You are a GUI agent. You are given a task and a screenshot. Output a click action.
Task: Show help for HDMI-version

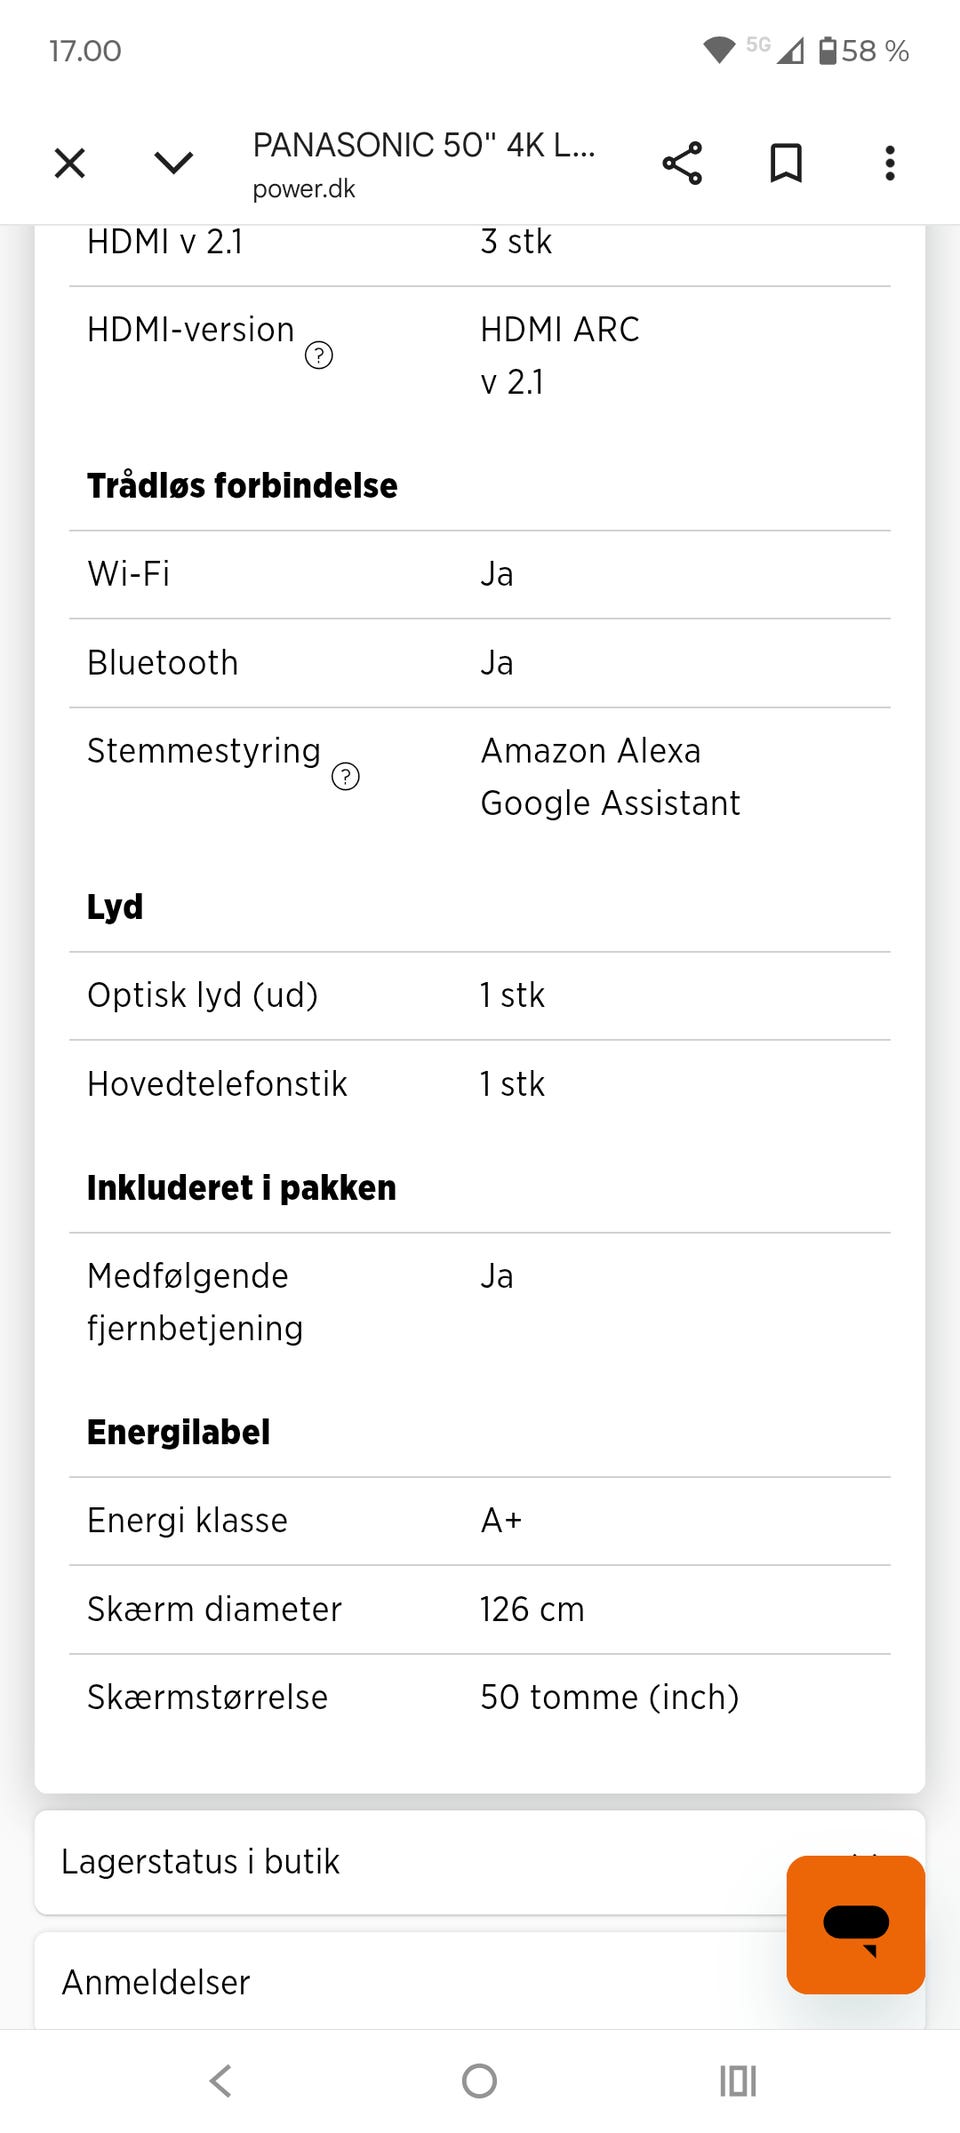click(319, 355)
